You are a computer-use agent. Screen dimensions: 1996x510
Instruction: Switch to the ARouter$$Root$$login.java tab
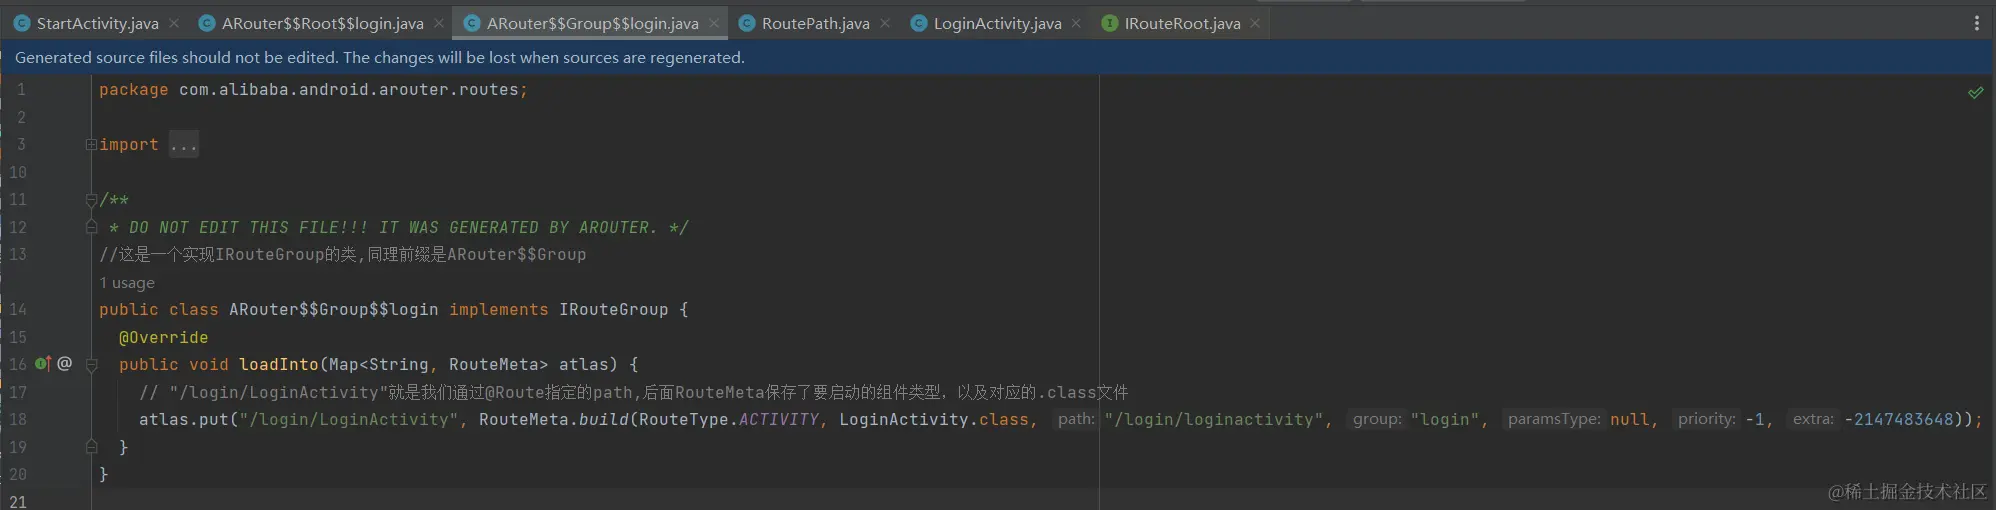pyautogui.click(x=322, y=23)
